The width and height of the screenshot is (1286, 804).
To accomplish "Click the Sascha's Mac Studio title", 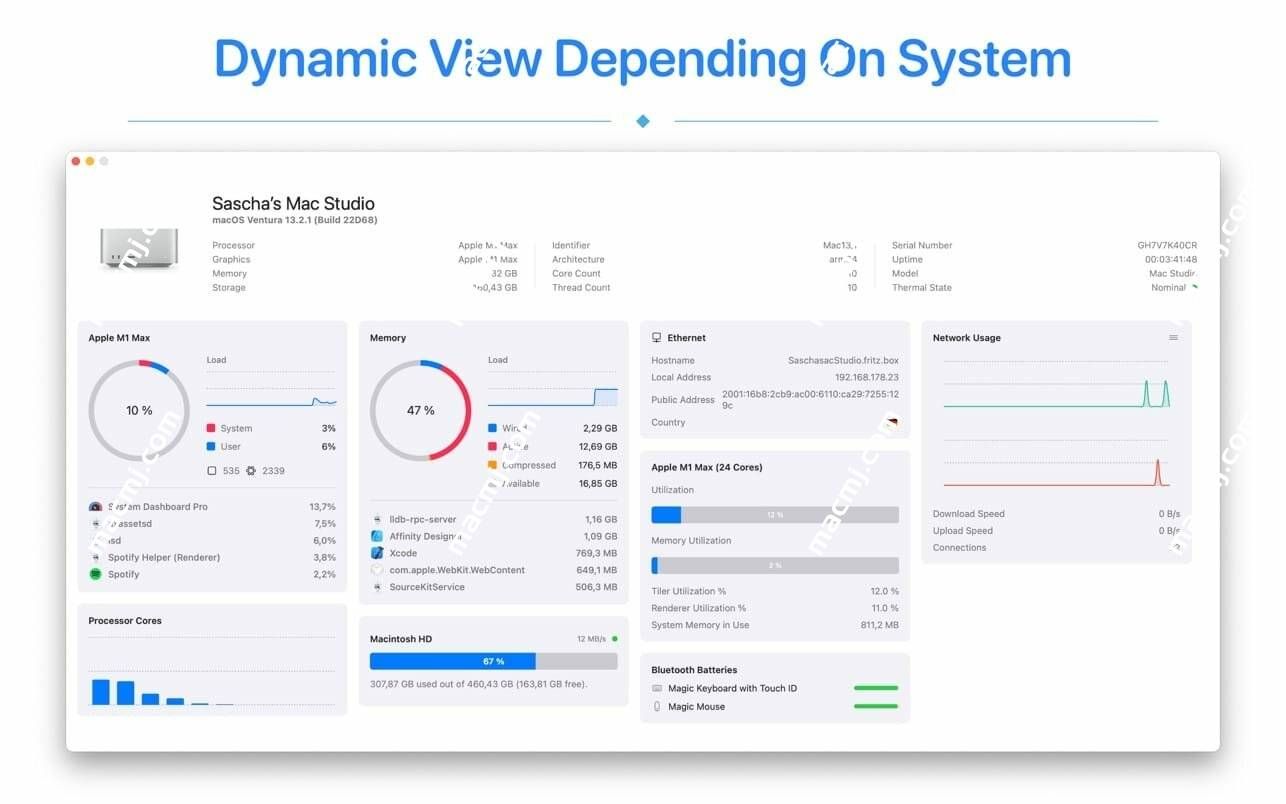I will click(293, 204).
